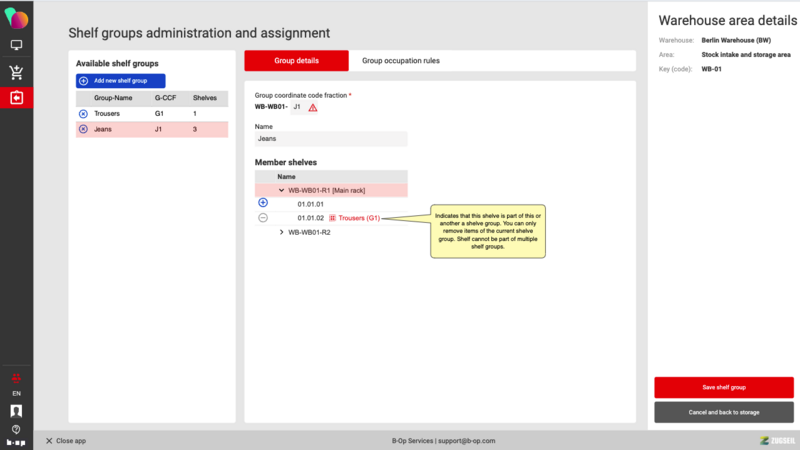Click G1 code in Trousers row
Screen dimensions: 800x450
(x=159, y=114)
